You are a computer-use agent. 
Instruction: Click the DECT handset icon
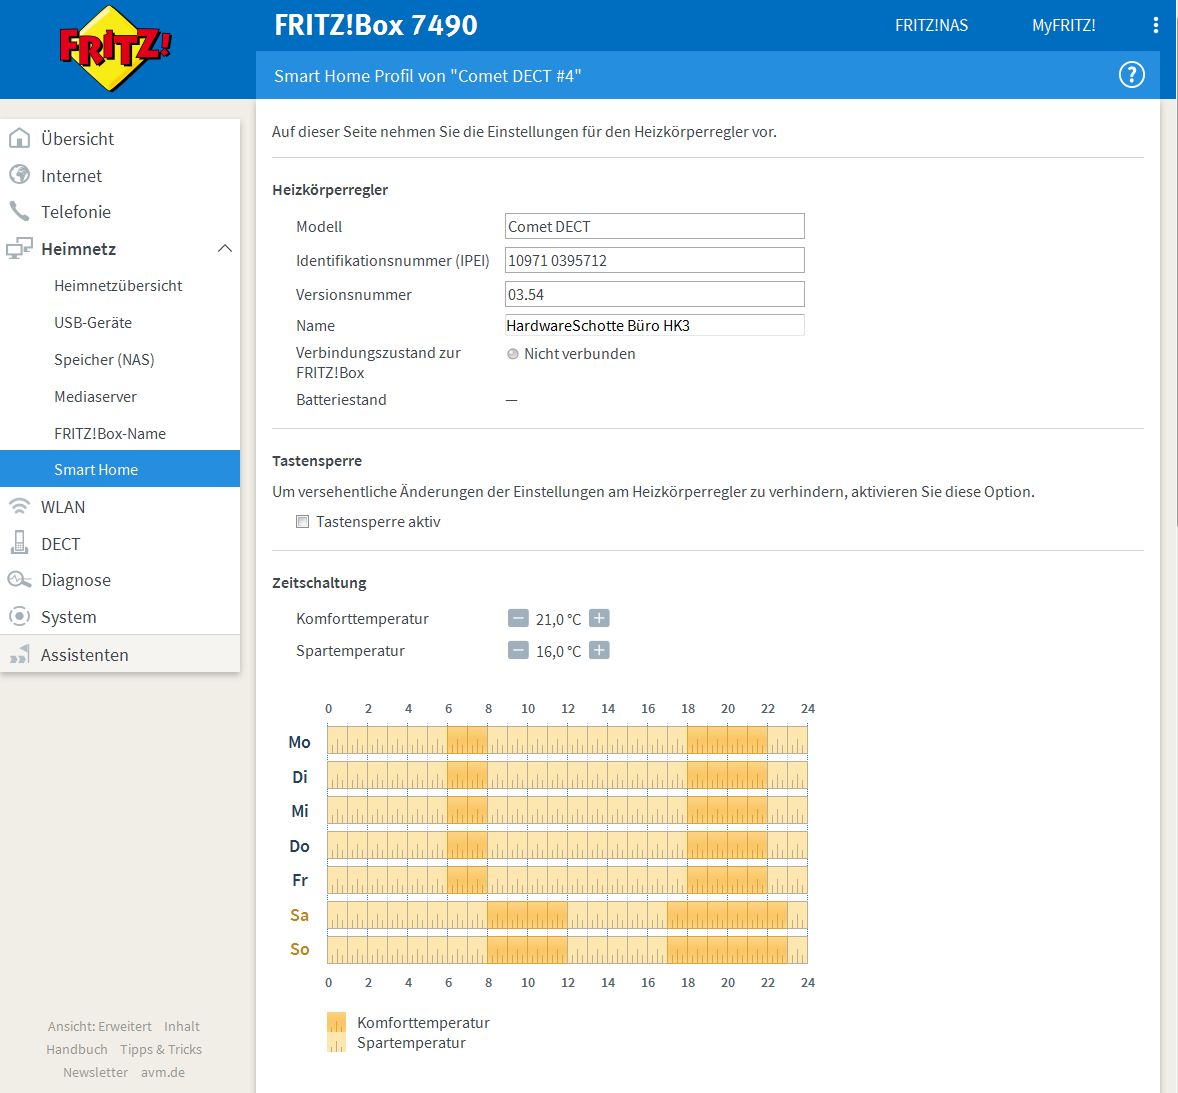20,542
